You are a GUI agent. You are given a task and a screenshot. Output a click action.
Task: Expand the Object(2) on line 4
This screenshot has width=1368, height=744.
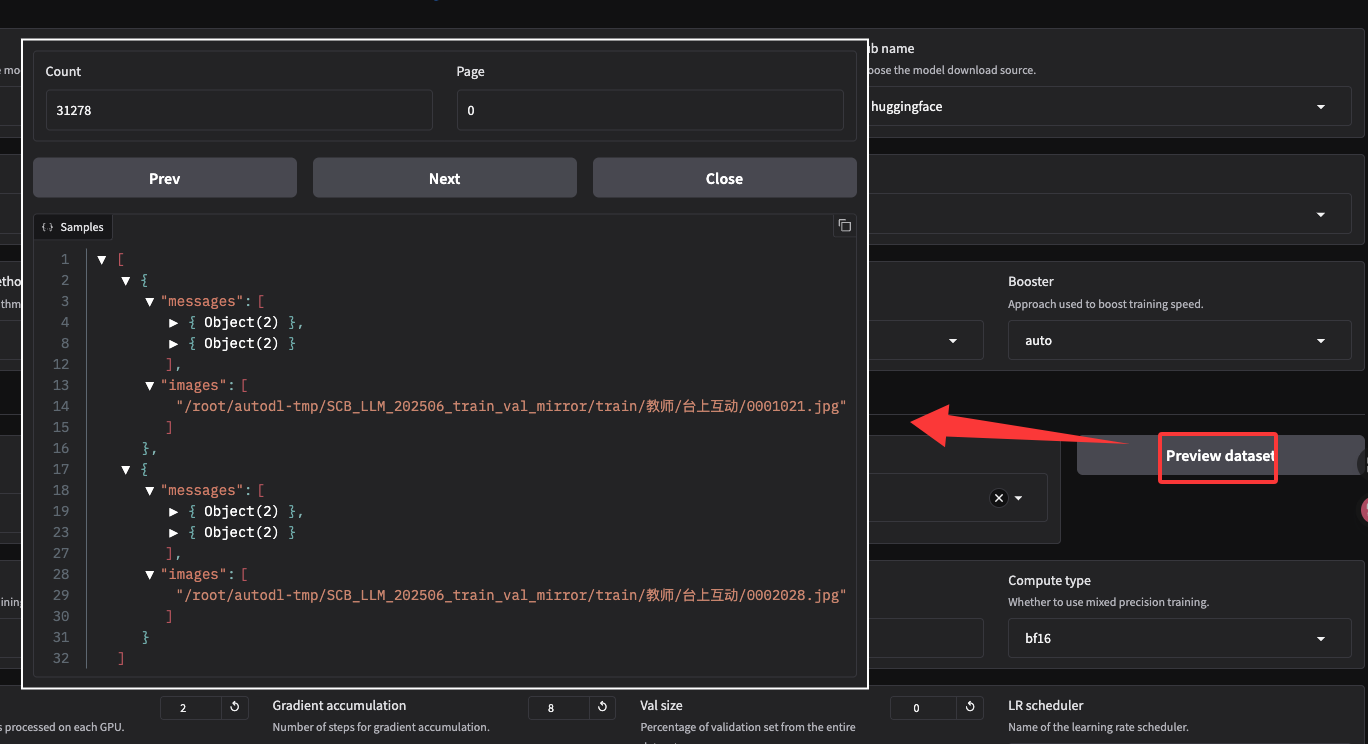click(174, 323)
